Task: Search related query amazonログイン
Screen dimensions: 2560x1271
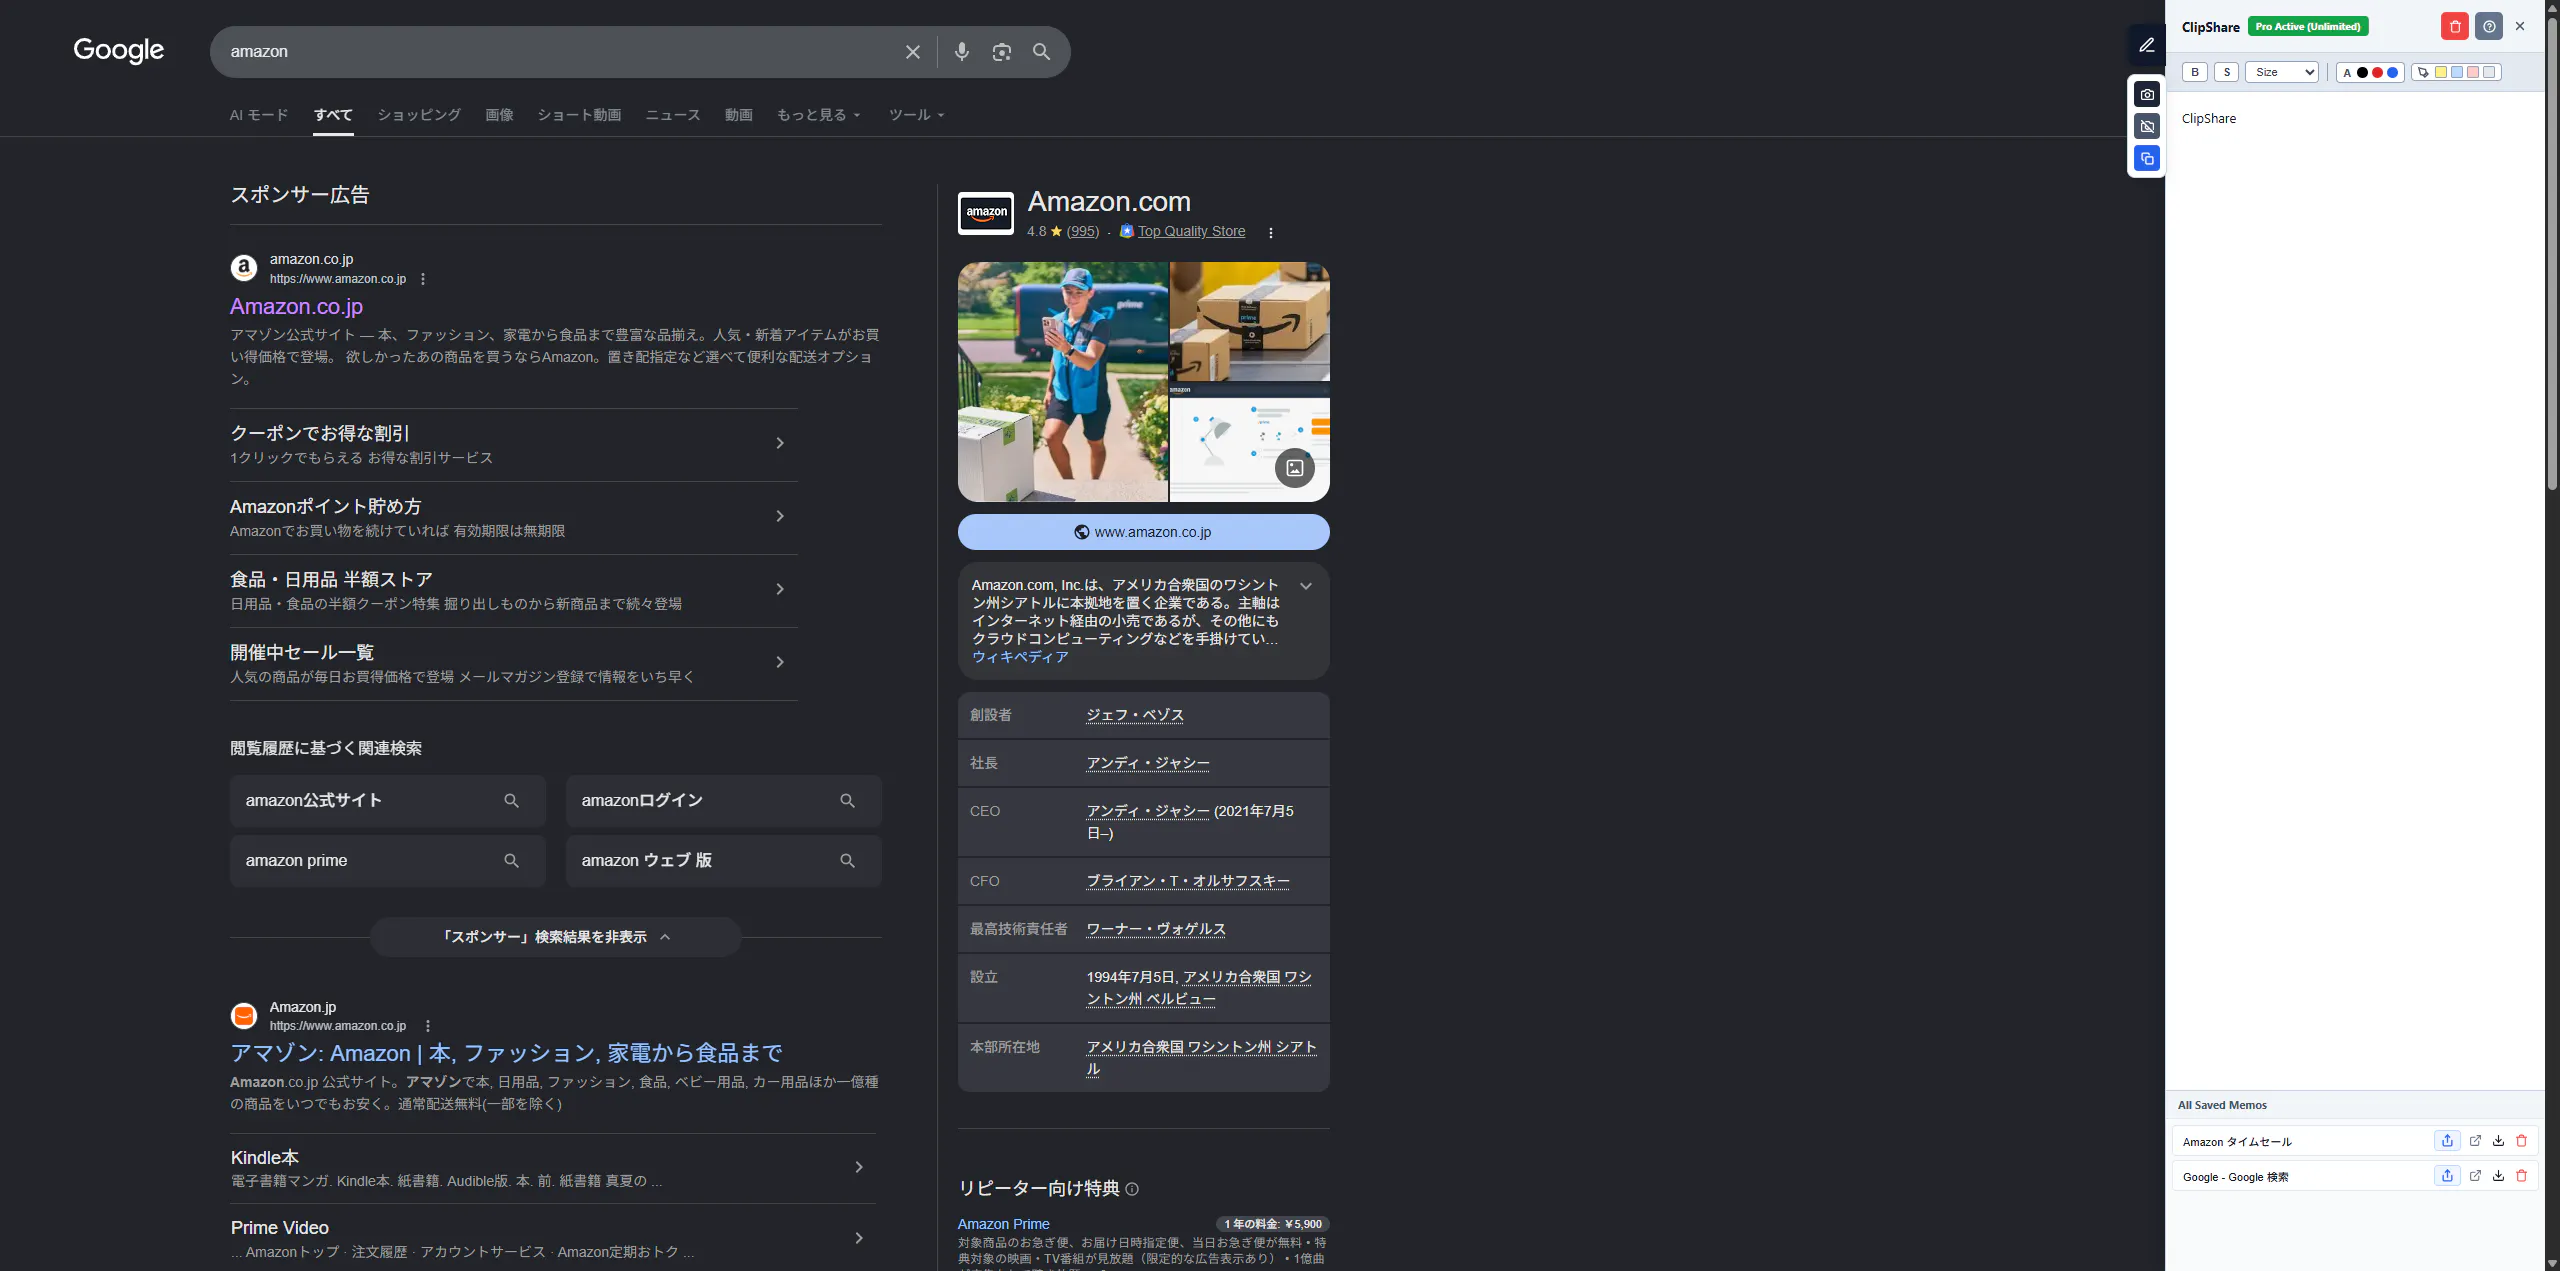Action: [x=723, y=801]
